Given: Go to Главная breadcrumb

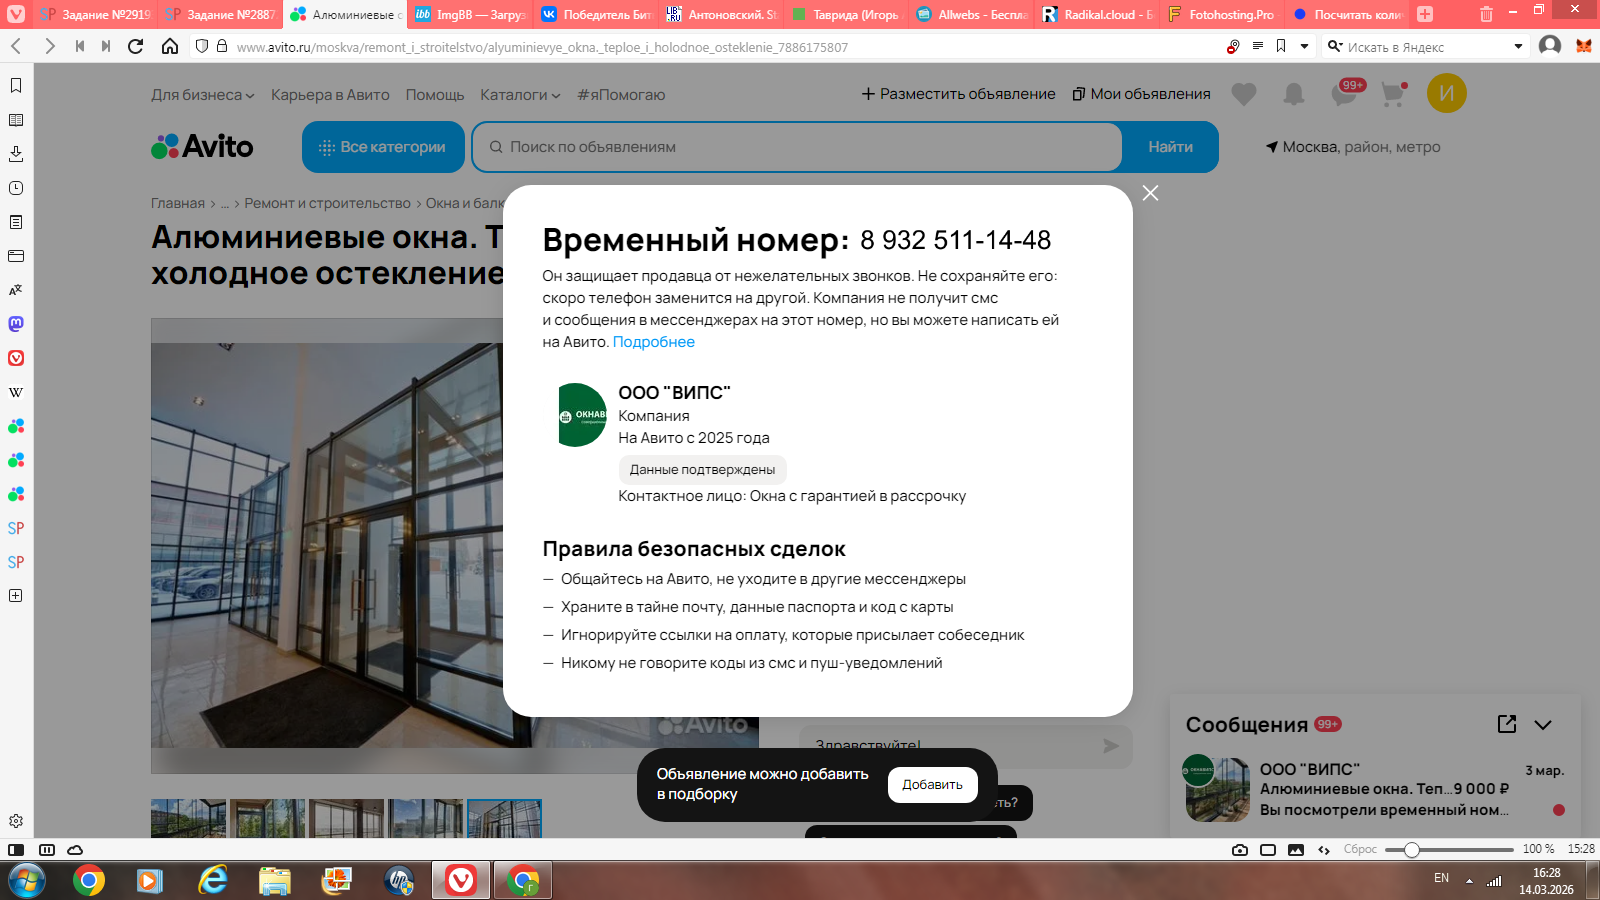Looking at the screenshot, I should pyautogui.click(x=178, y=203).
